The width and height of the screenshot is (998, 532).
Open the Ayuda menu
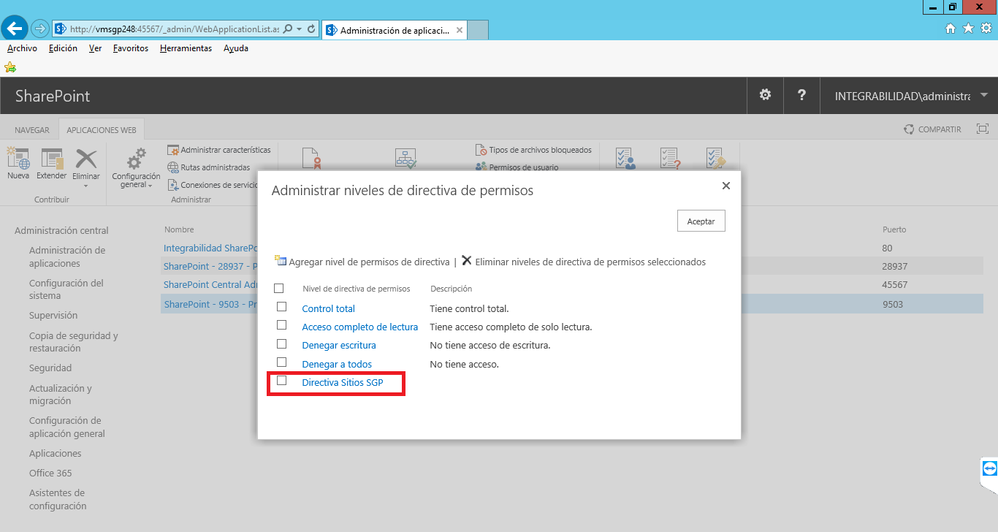tap(235, 48)
